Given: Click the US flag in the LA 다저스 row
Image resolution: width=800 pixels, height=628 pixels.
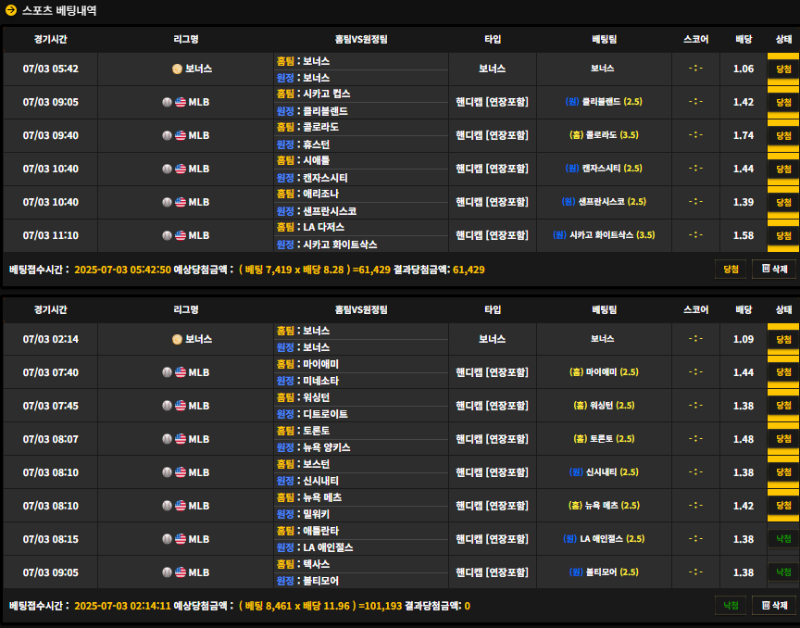Looking at the screenshot, I should (x=181, y=235).
